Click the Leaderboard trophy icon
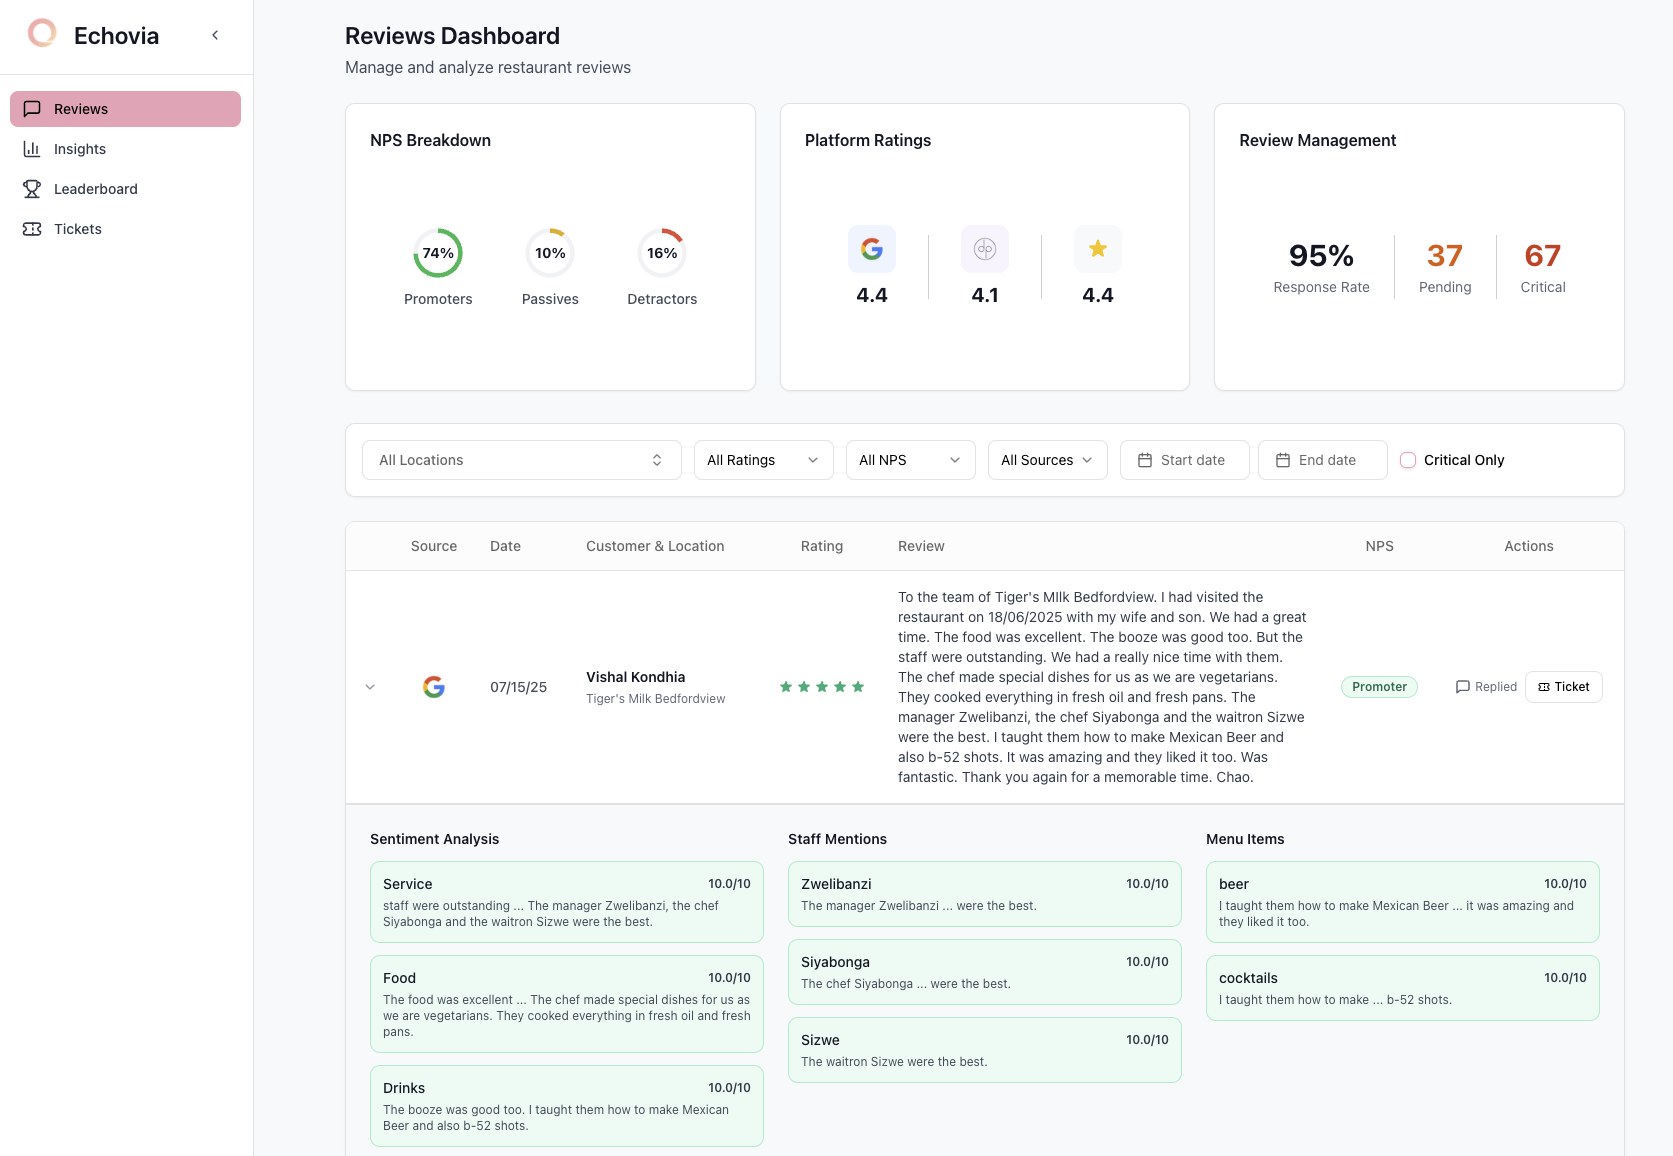 pyautogui.click(x=32, y=189)
